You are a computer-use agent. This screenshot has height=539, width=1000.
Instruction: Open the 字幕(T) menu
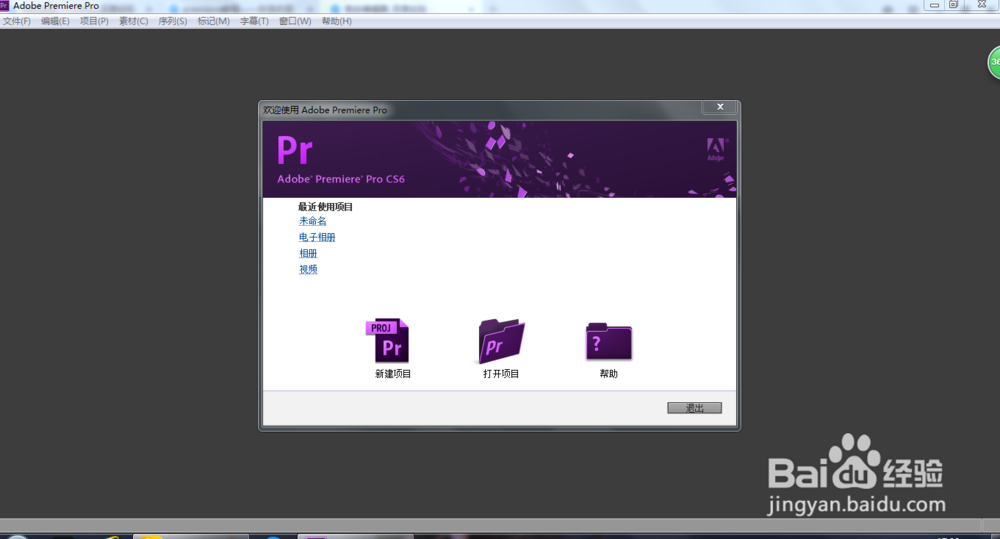point(254,21)
